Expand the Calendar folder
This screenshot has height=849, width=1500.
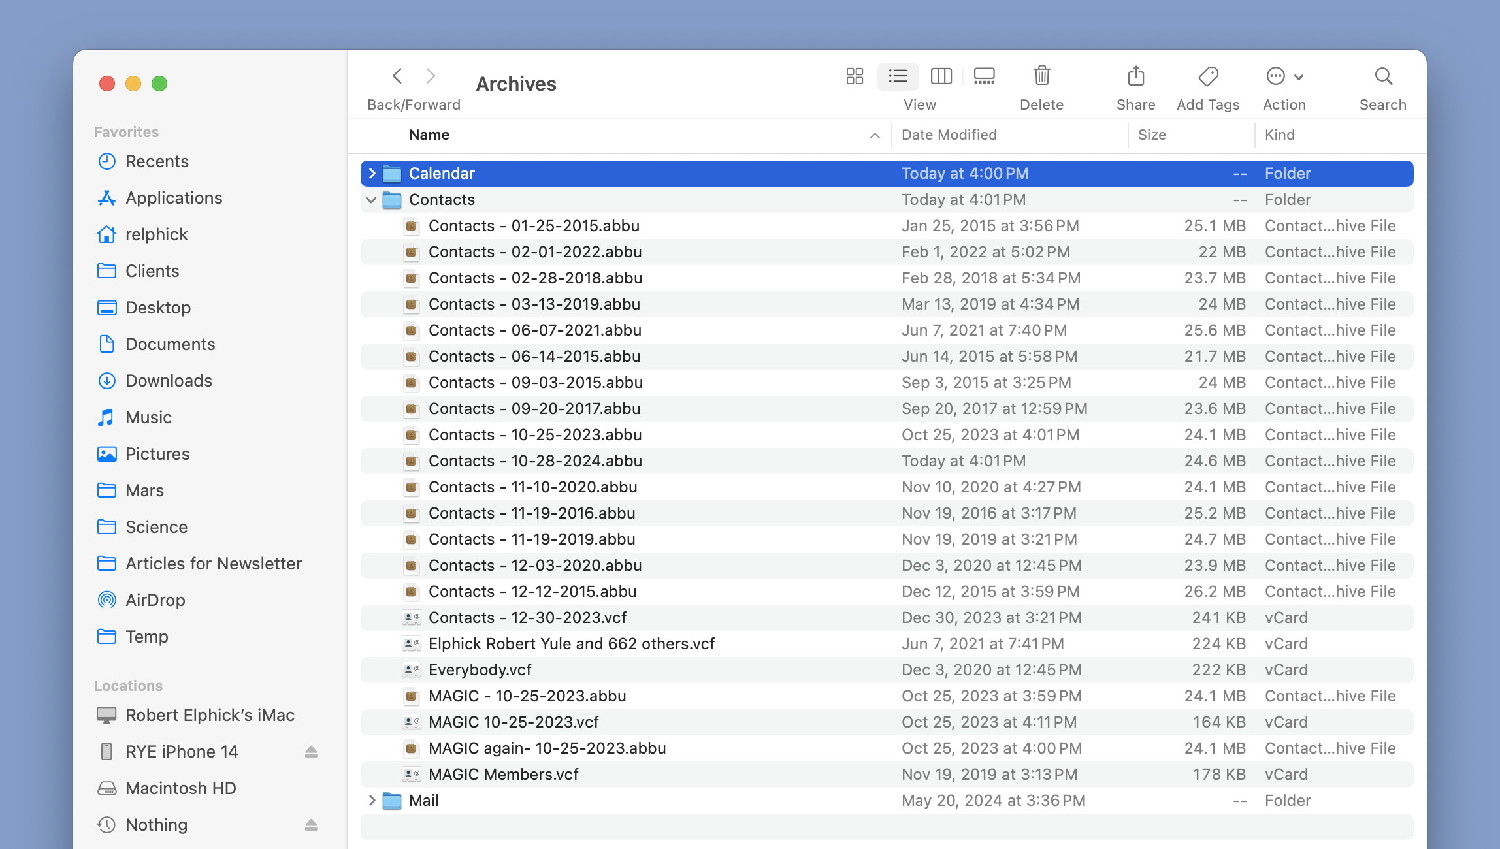pyautogui.click(x=372, y=173)
